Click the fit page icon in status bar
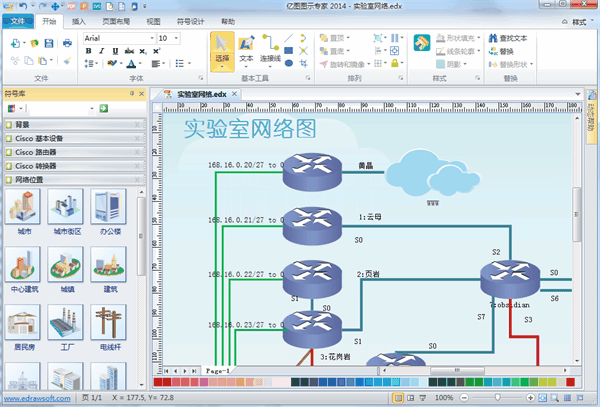This screenshot has height=407, width=600. point(543,398)
